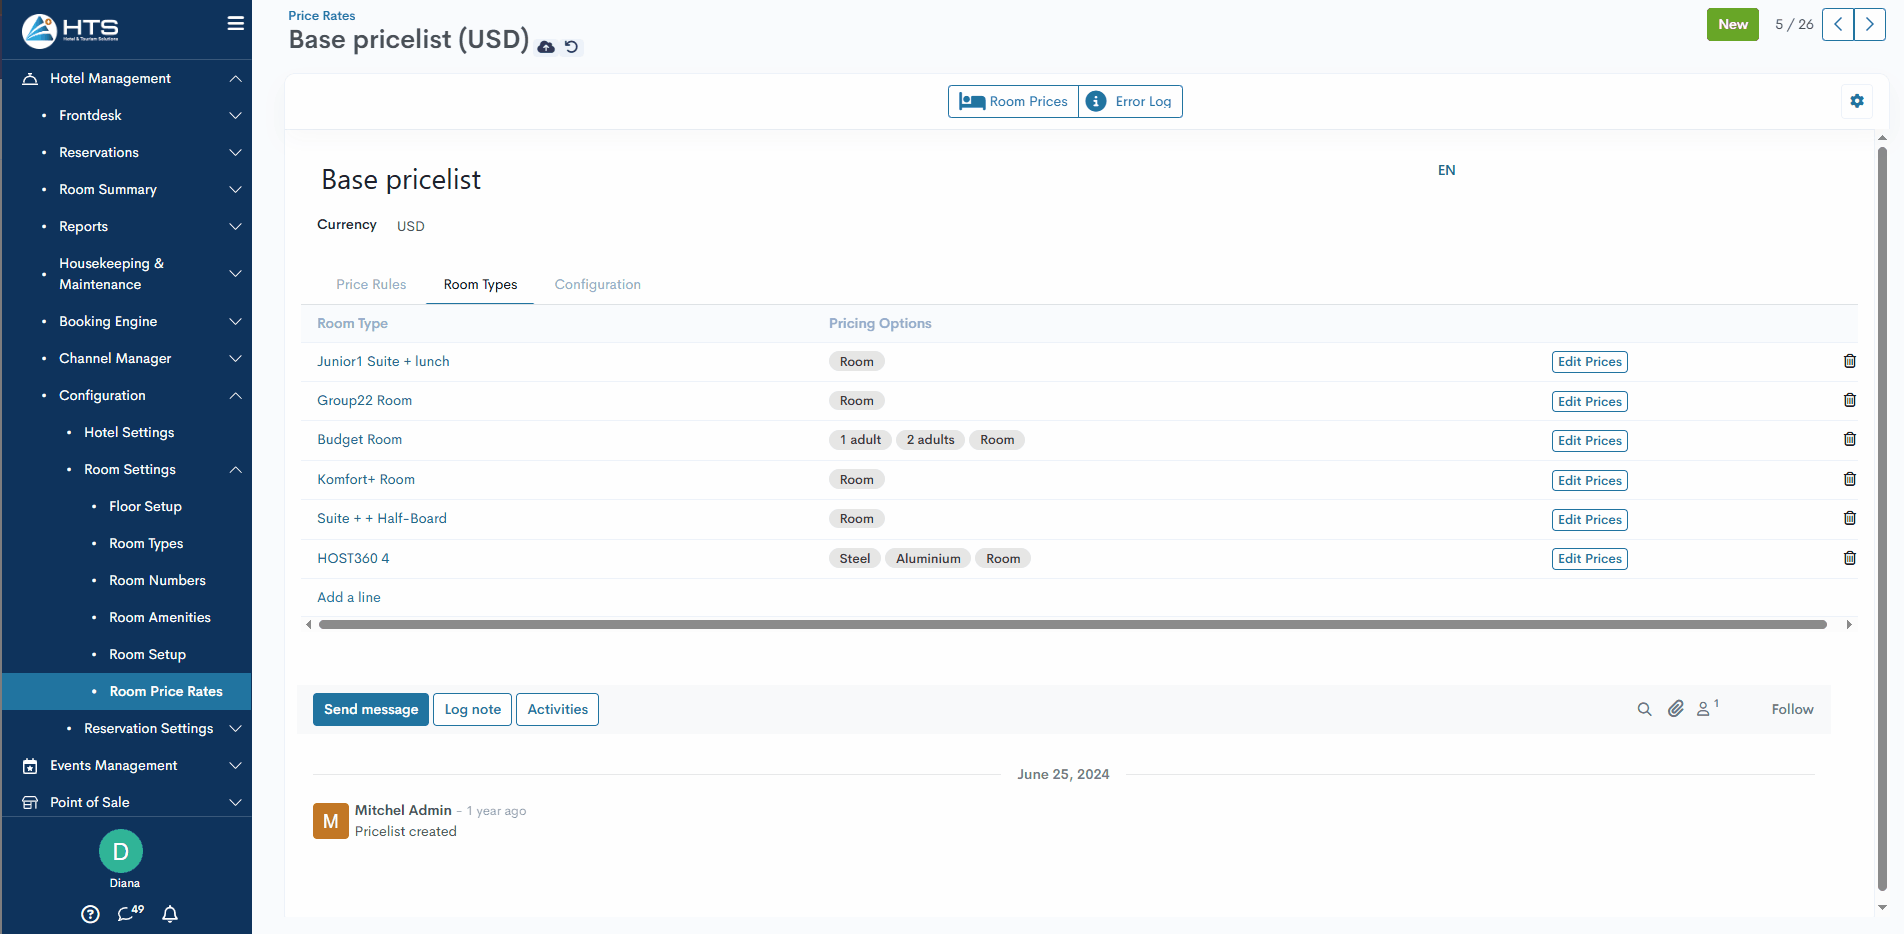Click the horizontal scrollbar under room list
Screen dimensions: 1904x934
click(x=1072, y=624)
